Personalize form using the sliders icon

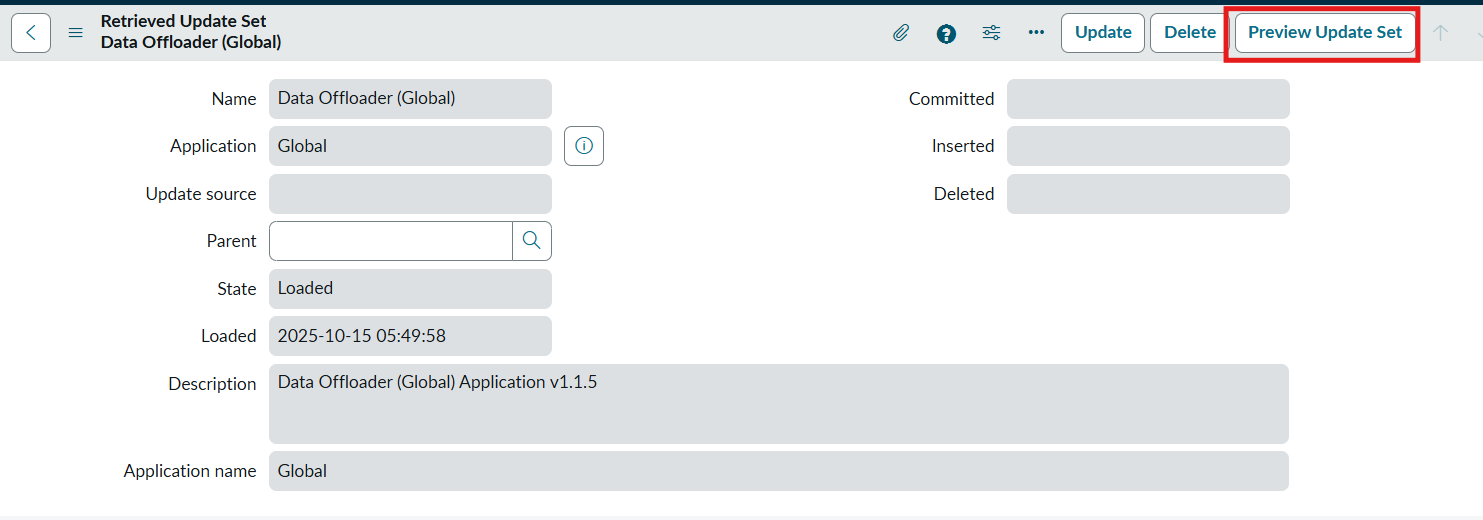coord(991,33)
